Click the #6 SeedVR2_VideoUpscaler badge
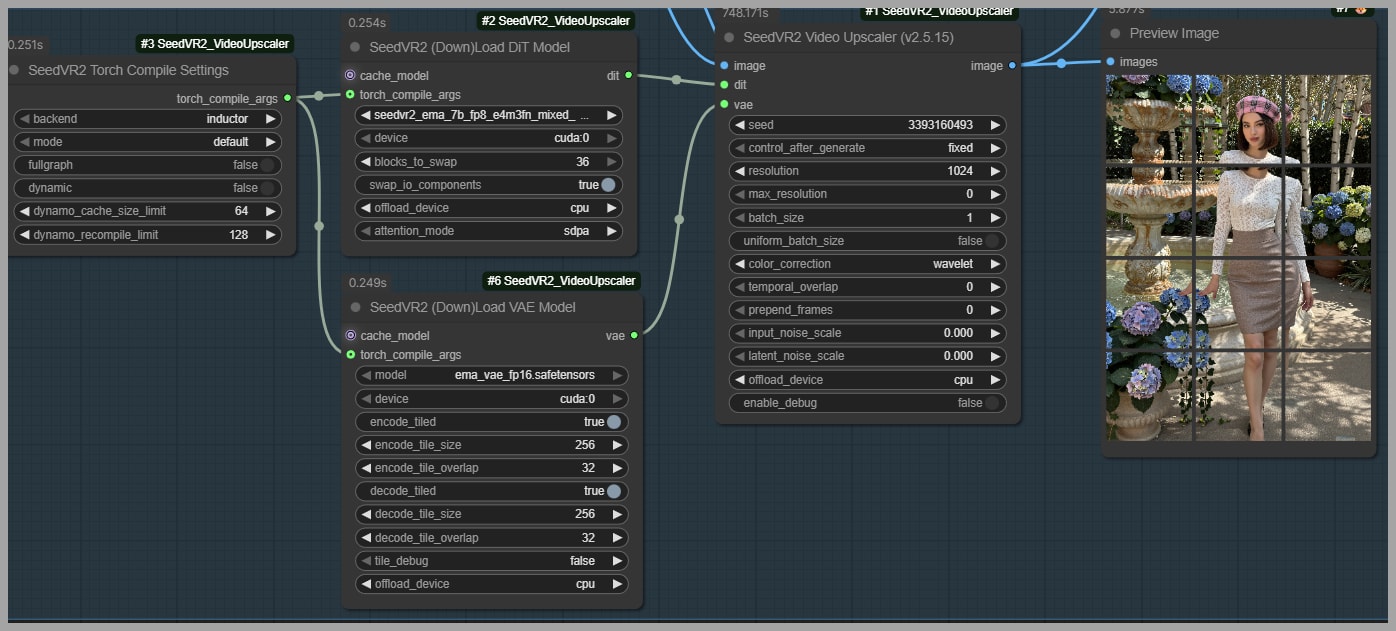 pyautogui.click(x=561, y=281)
